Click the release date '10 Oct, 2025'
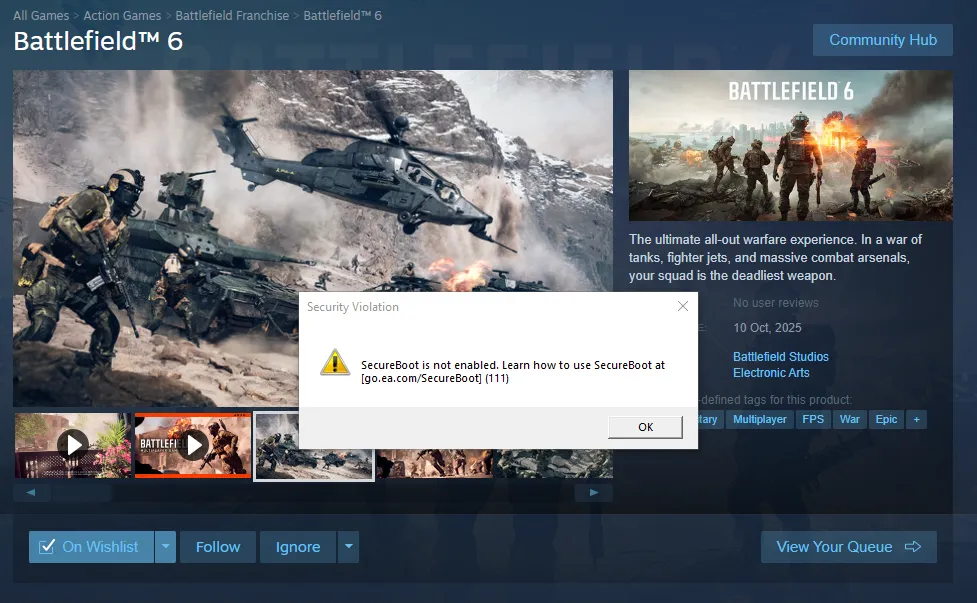The width and height of the screenshot is (977, 603). 767,328
